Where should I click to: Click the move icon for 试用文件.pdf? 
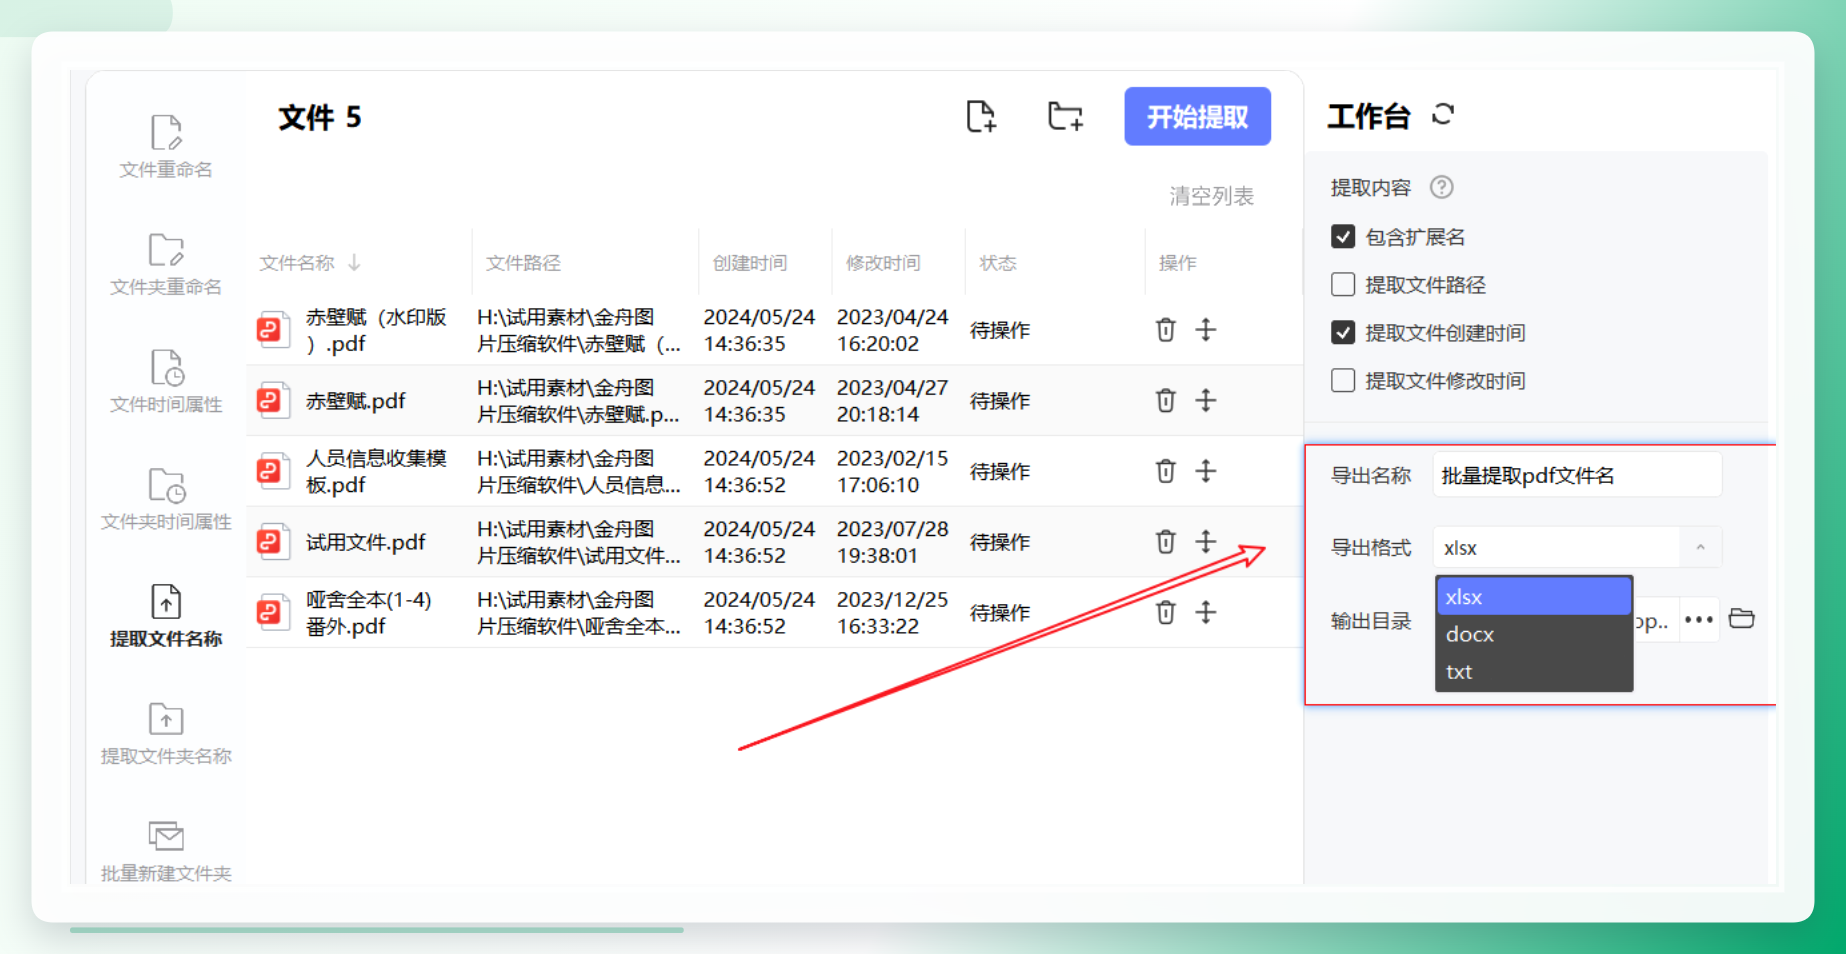1206,542
